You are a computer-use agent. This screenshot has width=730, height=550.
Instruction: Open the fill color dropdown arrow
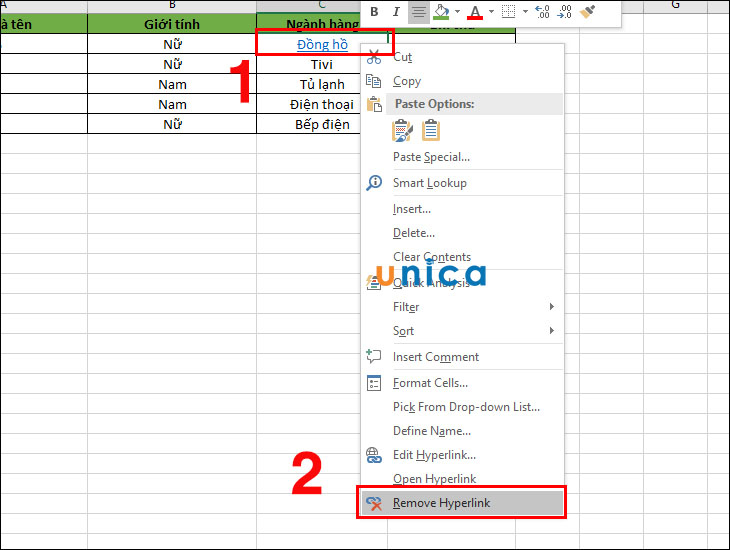pyautogui.click(x=457, y=12)
